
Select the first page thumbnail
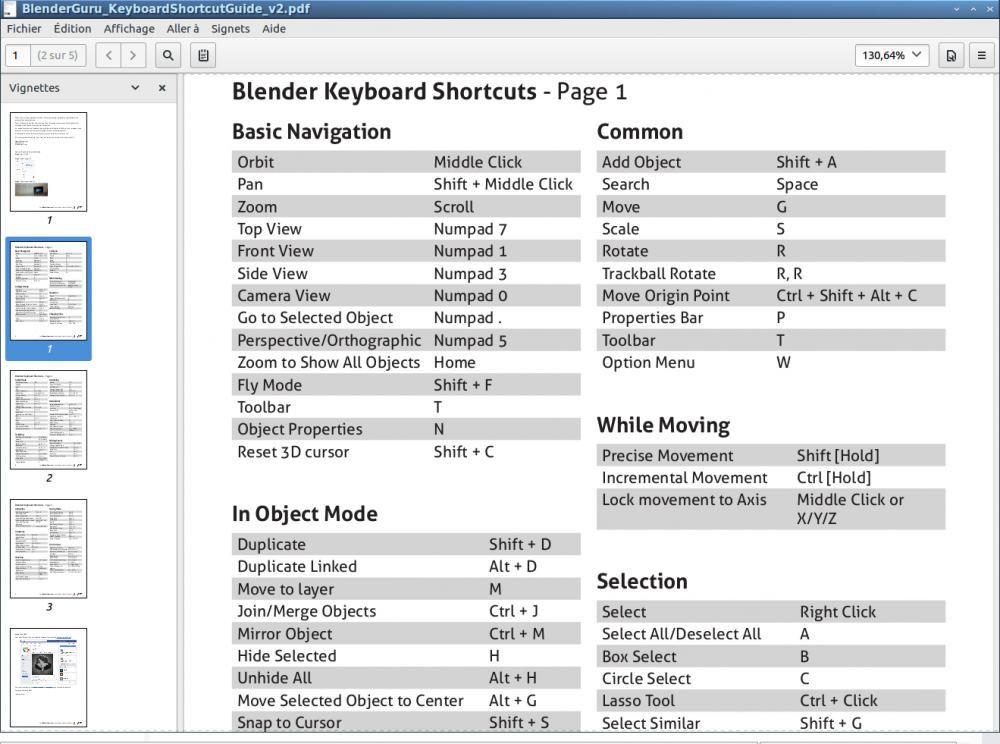click(x=48, y=162)
